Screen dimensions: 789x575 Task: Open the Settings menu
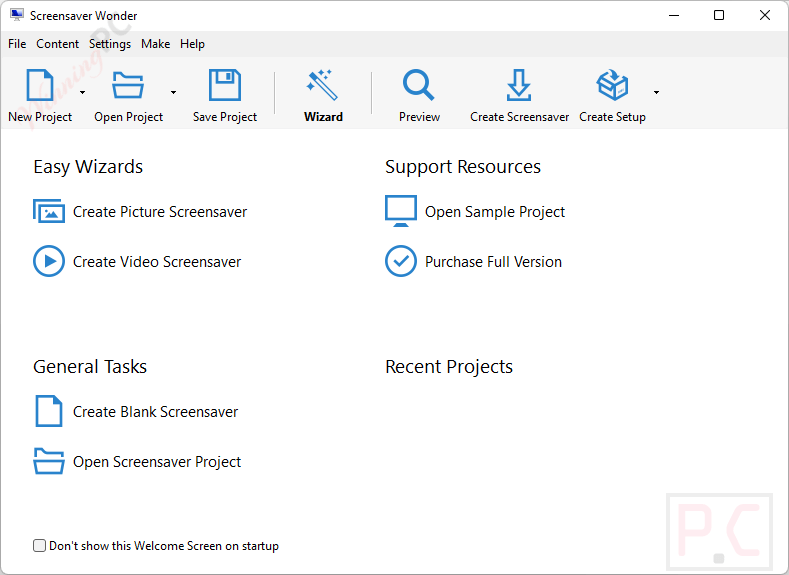click(110, 44)
